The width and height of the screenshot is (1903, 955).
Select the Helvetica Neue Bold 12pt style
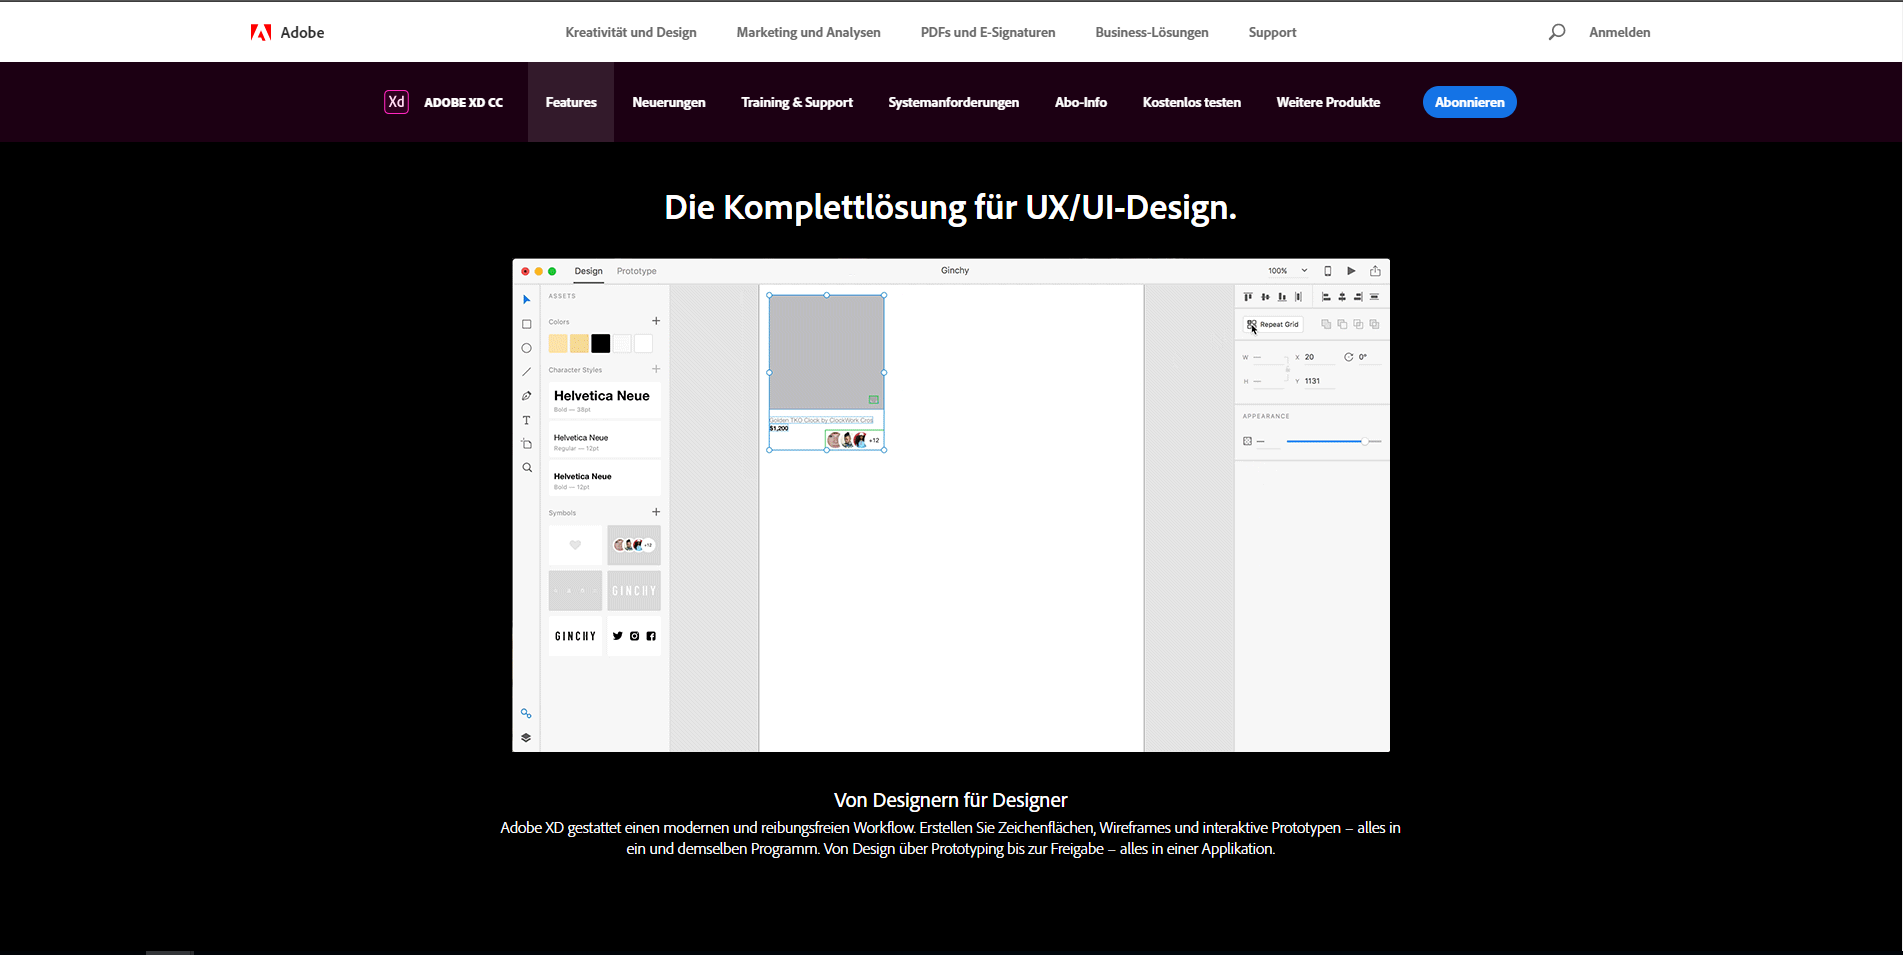tap(604, 479)
